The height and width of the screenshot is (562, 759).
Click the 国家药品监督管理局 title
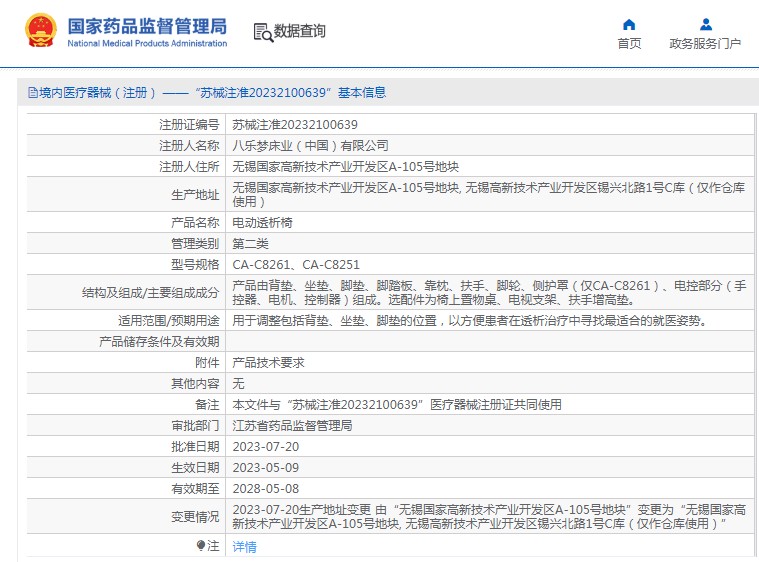tap(147, 26)
